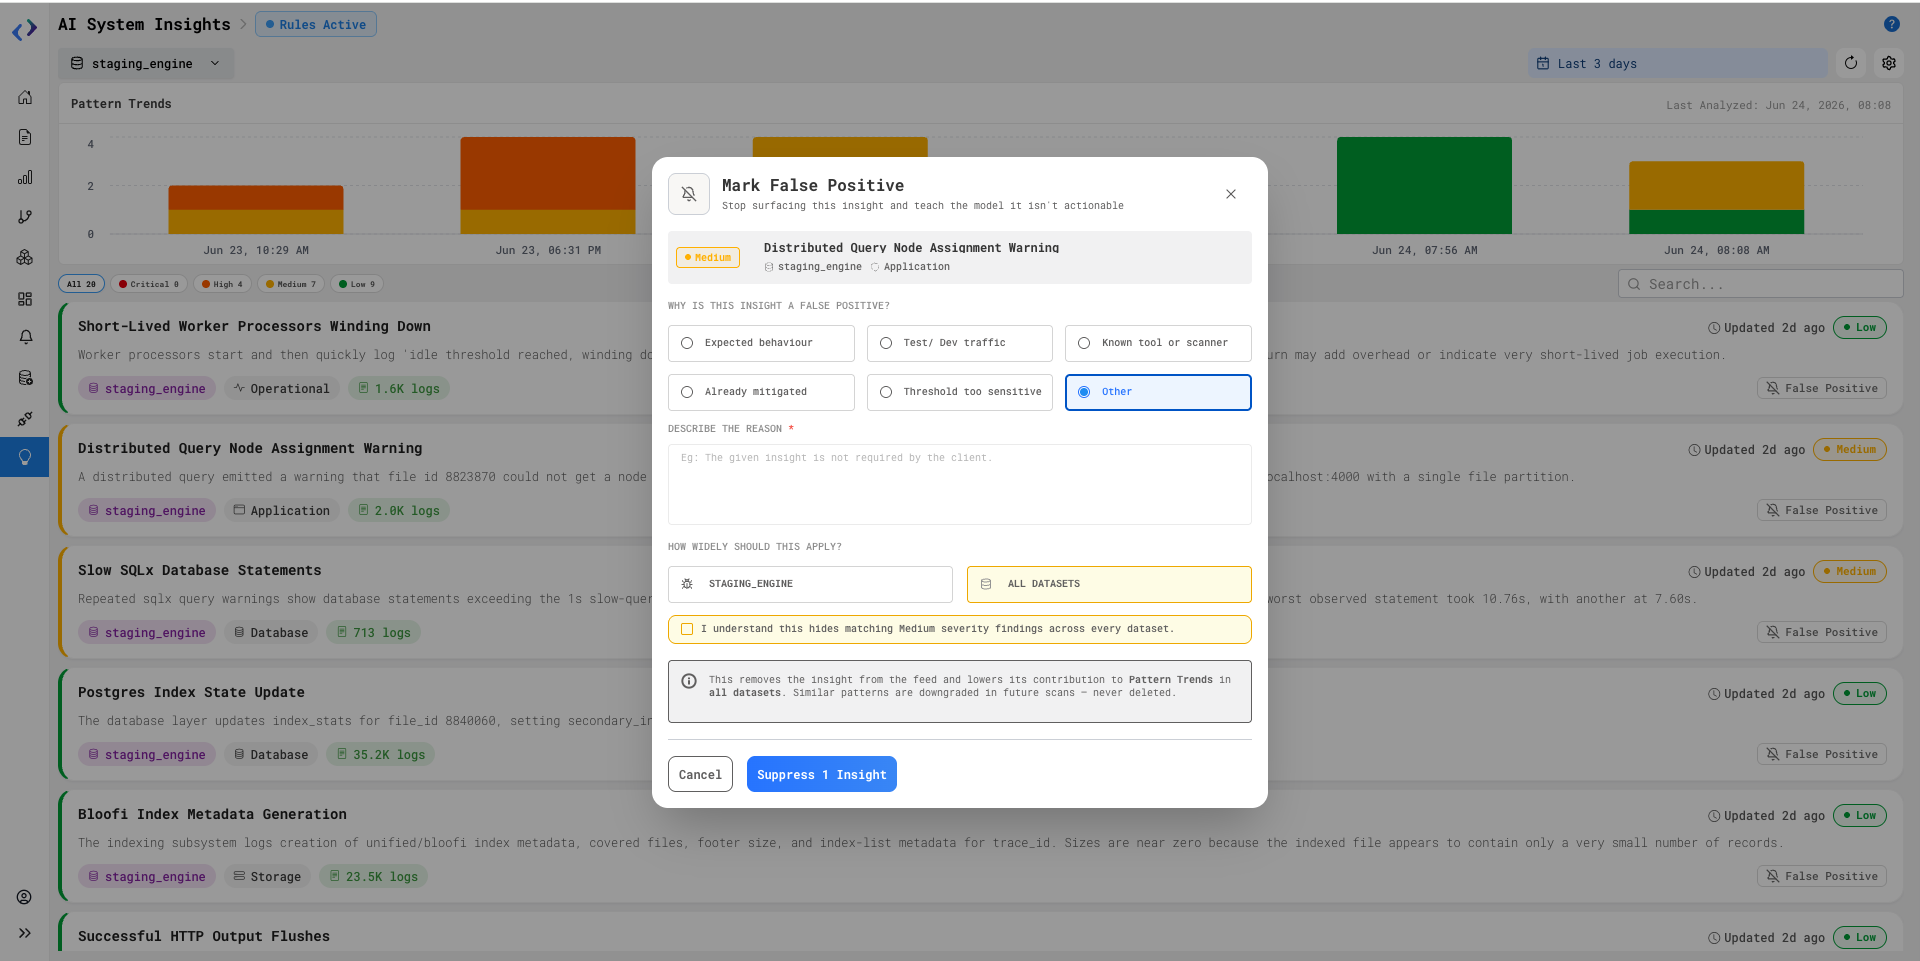Open the bar chart metrics icon in sidebar
This screenshot has width=1920, height=961.
point(25,177)
